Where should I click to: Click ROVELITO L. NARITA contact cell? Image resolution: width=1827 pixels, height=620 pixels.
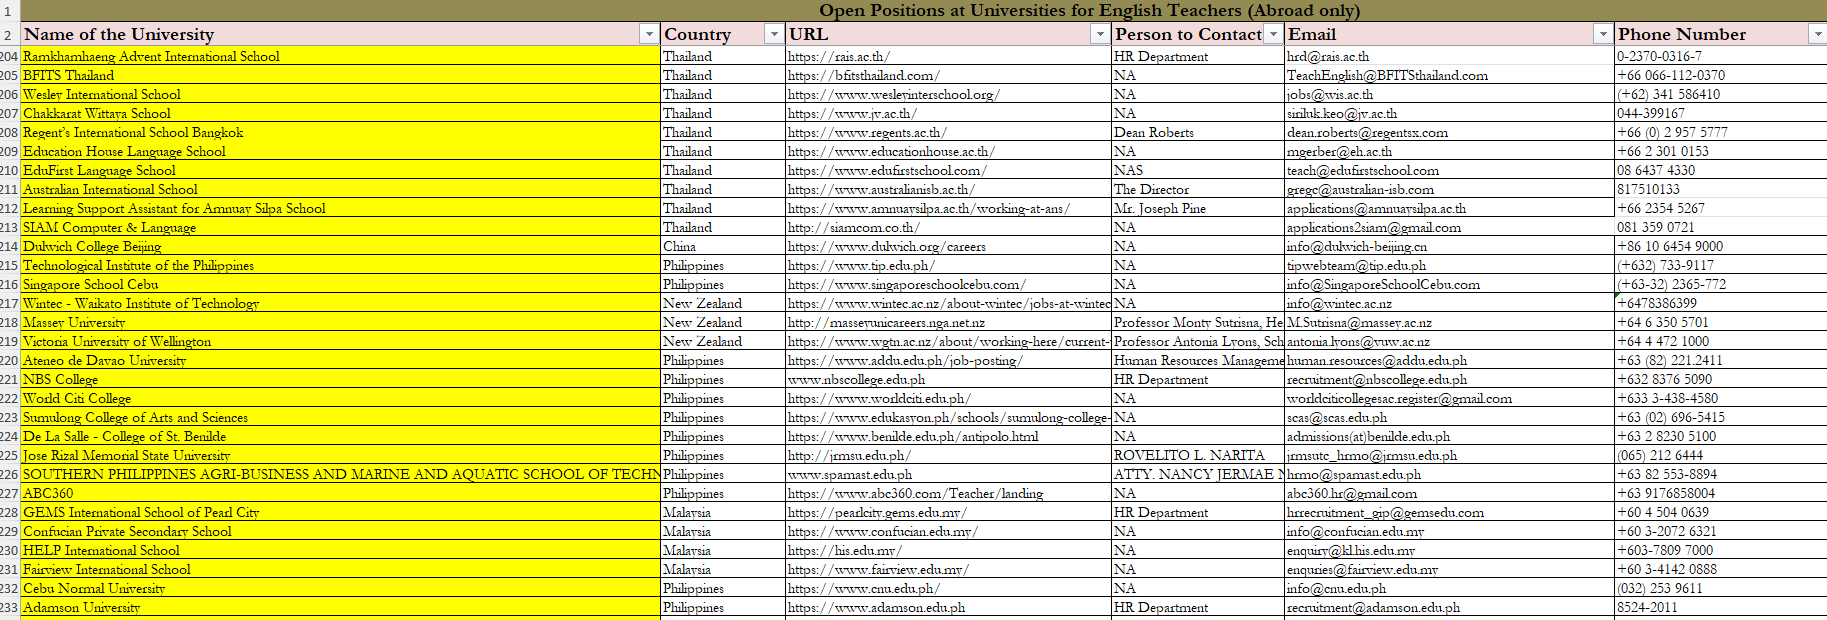click(1197, 455)
